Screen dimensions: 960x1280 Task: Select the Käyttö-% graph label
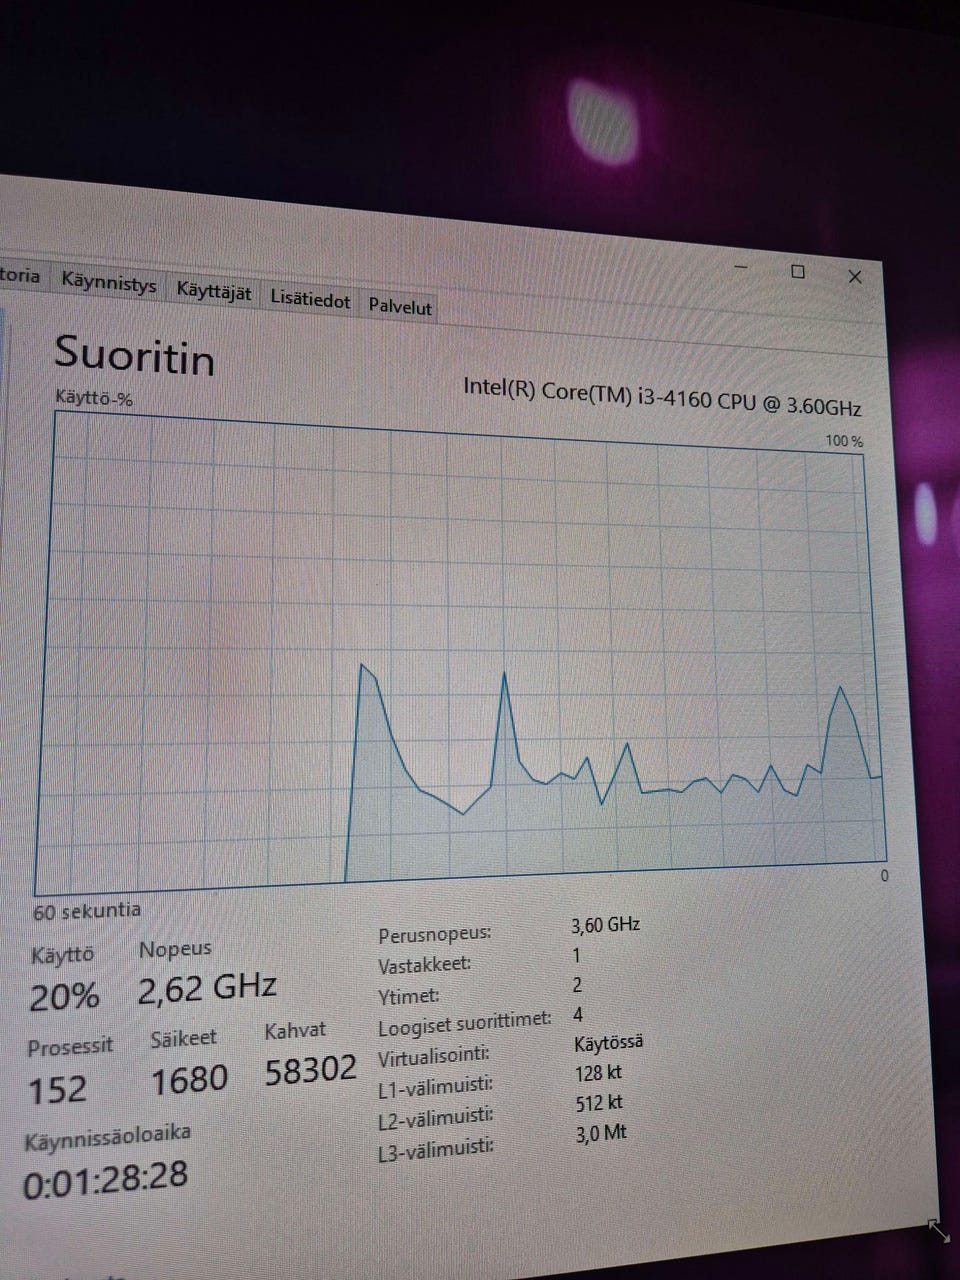(x=94, y=398)
